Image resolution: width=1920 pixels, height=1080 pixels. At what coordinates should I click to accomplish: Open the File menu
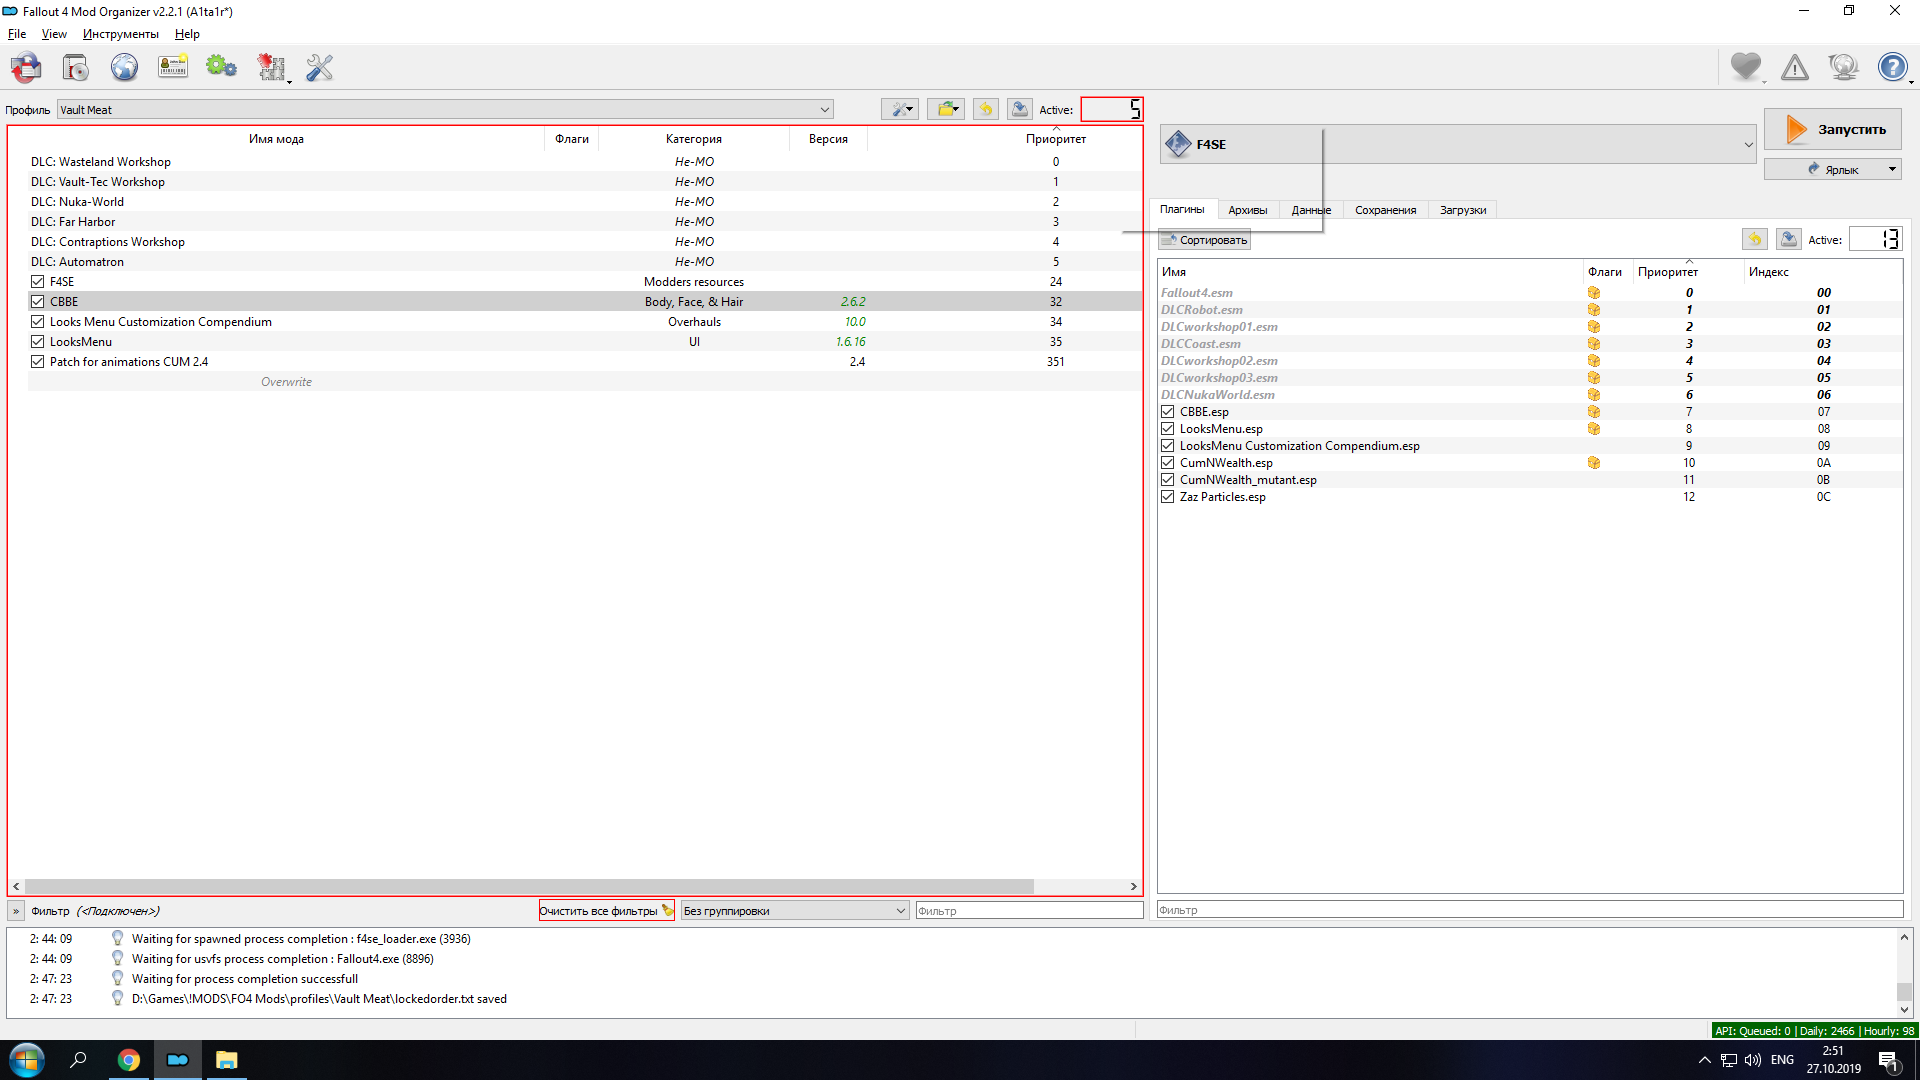(x=17, y=34)
